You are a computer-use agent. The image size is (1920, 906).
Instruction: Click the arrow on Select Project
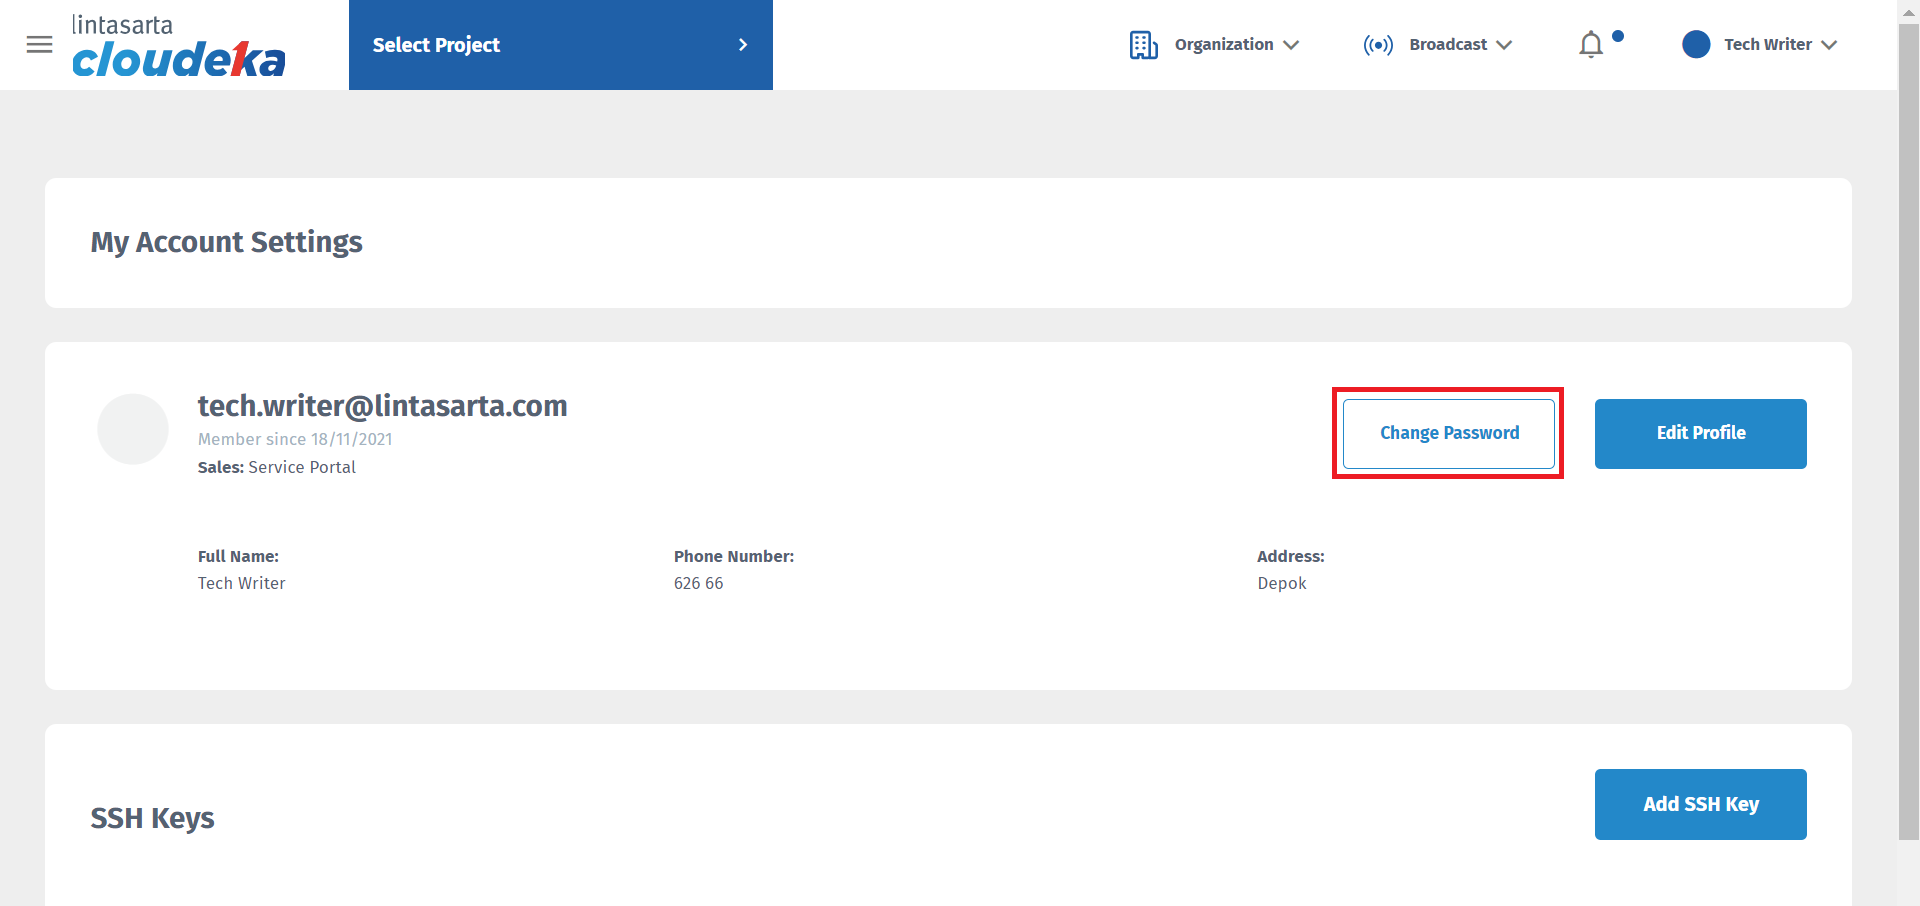tap(742, 45)
